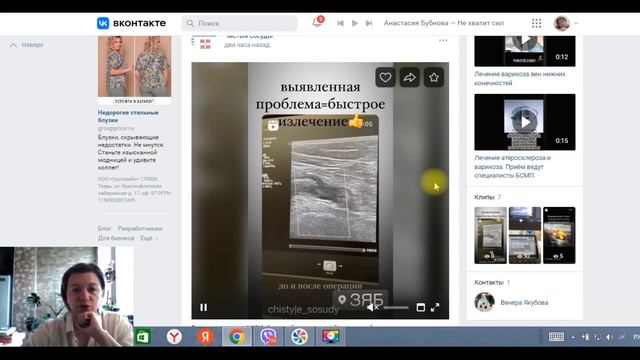
Task: Share the video with the arrow icon
Action: 409,78
